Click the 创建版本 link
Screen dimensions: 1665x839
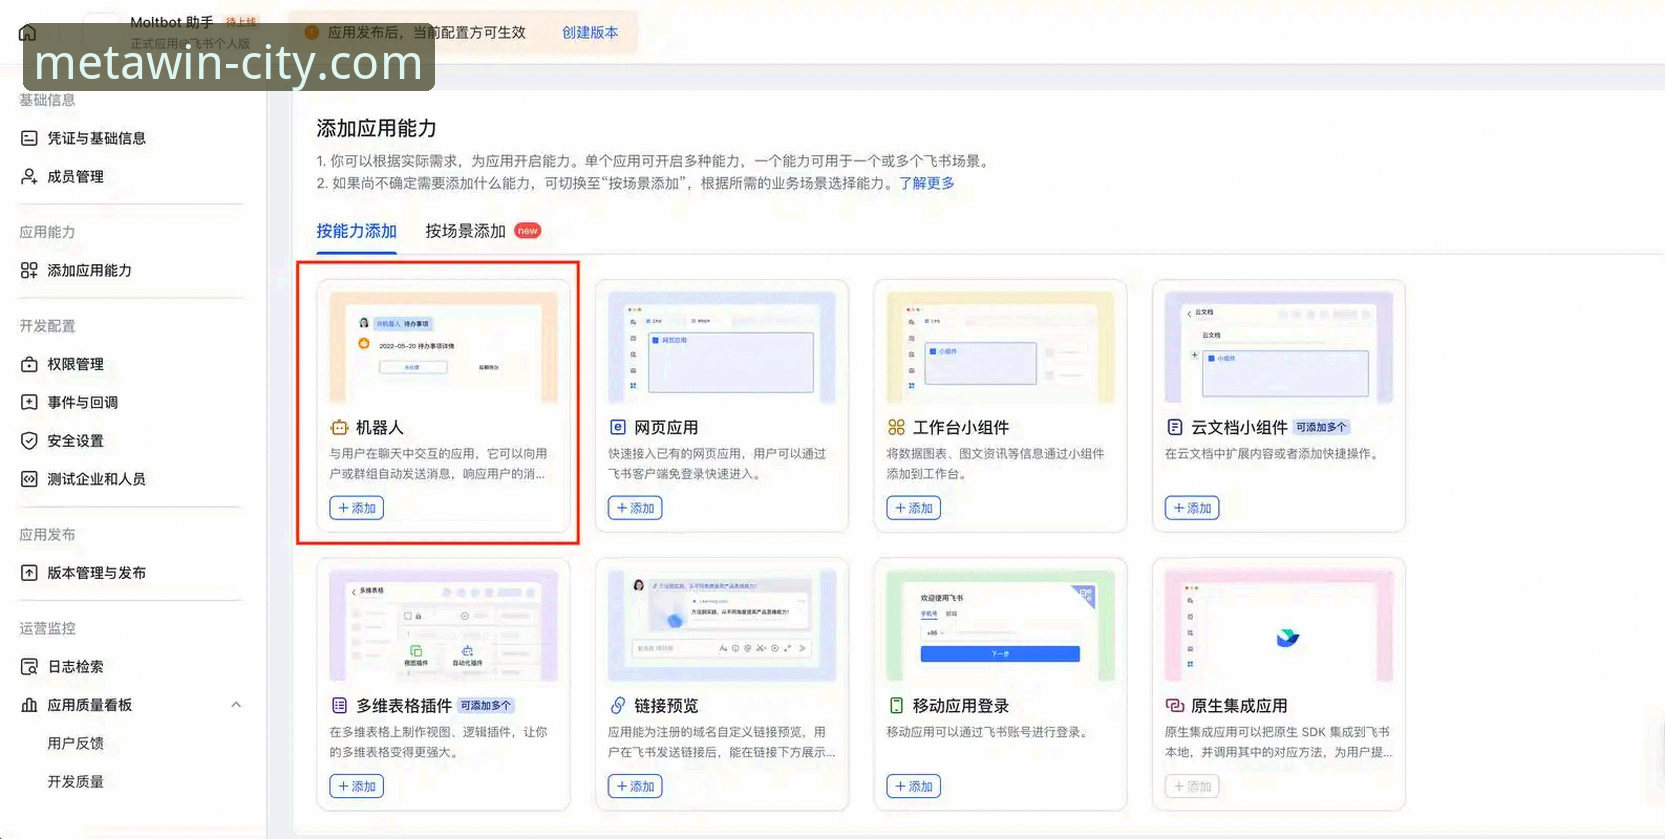tap(590, 32)
